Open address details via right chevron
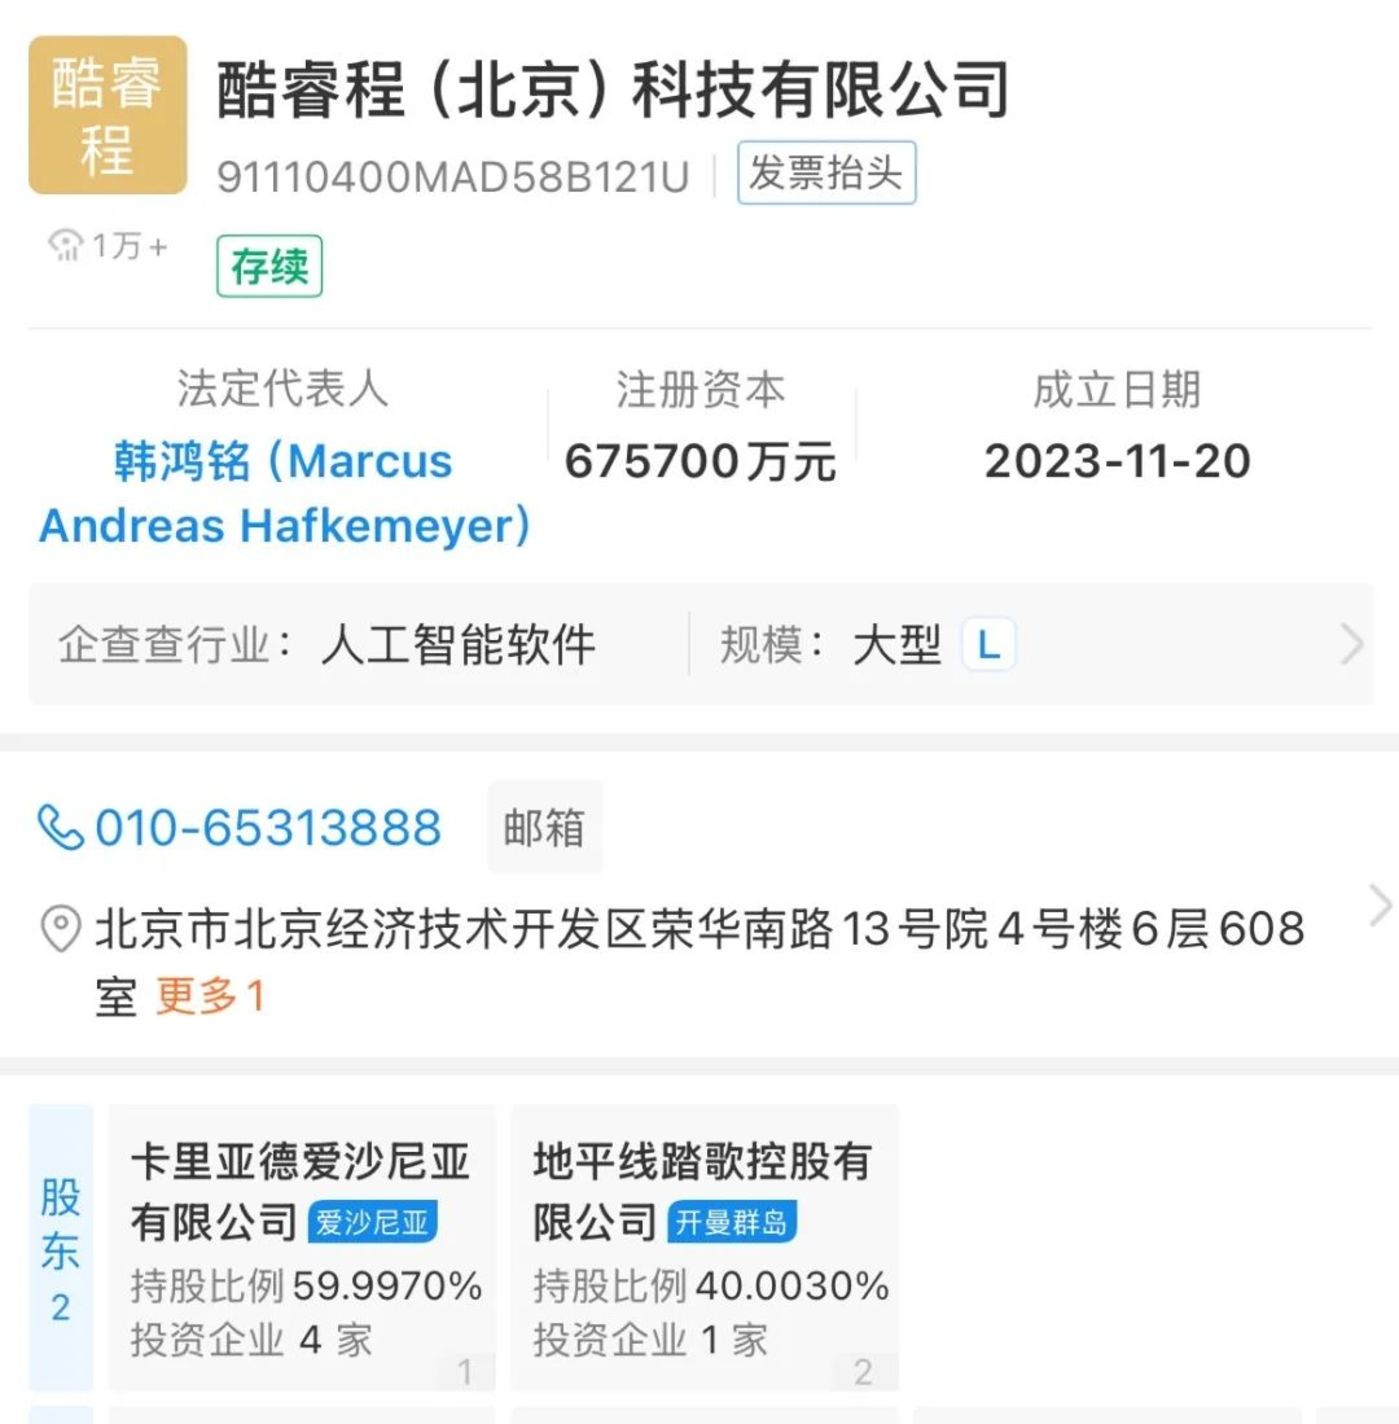This screenshot has height=1424, width=1399. click(x=1380, y=906)
